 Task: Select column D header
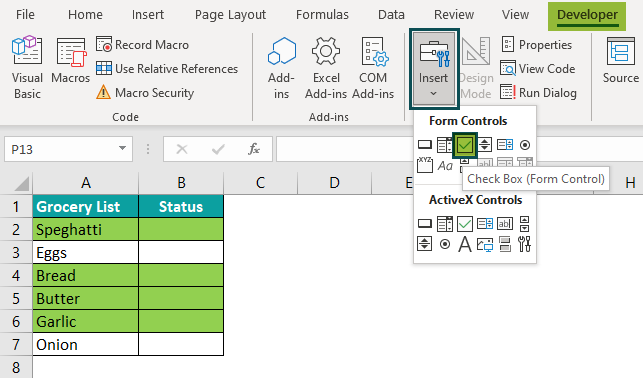[335, 183]
